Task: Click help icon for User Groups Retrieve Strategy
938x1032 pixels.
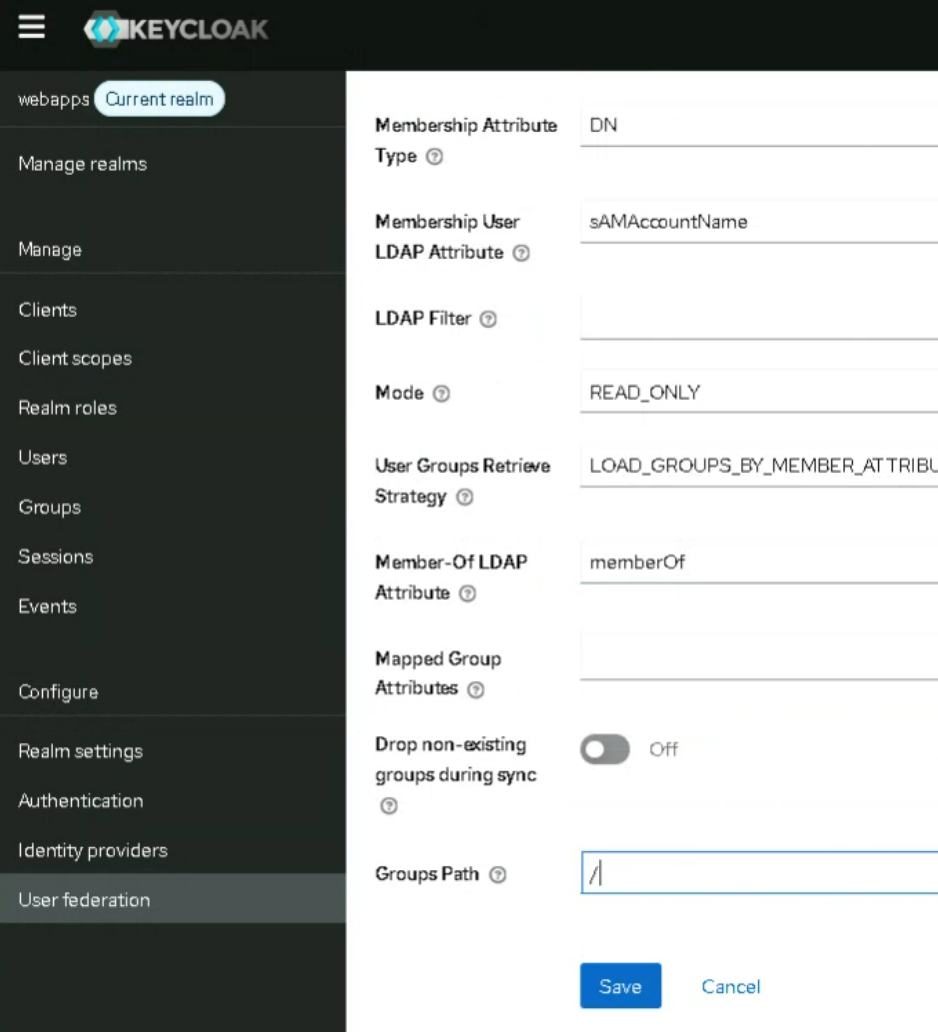Action: coord(464,498)
